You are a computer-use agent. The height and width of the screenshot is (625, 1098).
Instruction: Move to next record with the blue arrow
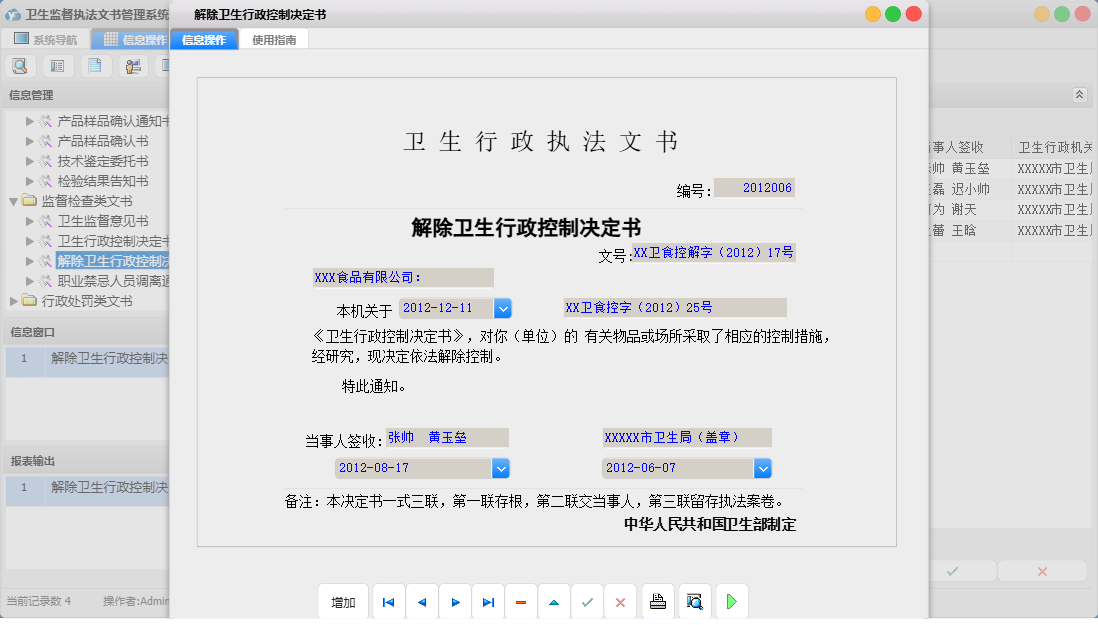point(454,601)
